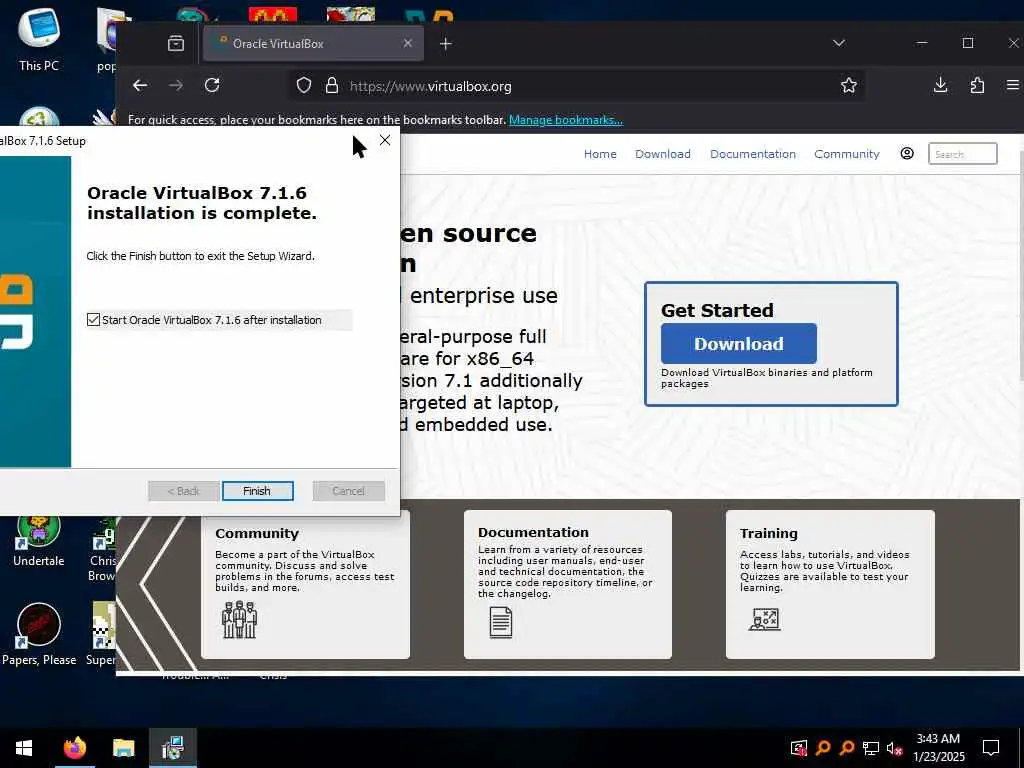Click the Windows Update tray icon
This screenshot has height=768, width=1024.
tap(799, 748)
